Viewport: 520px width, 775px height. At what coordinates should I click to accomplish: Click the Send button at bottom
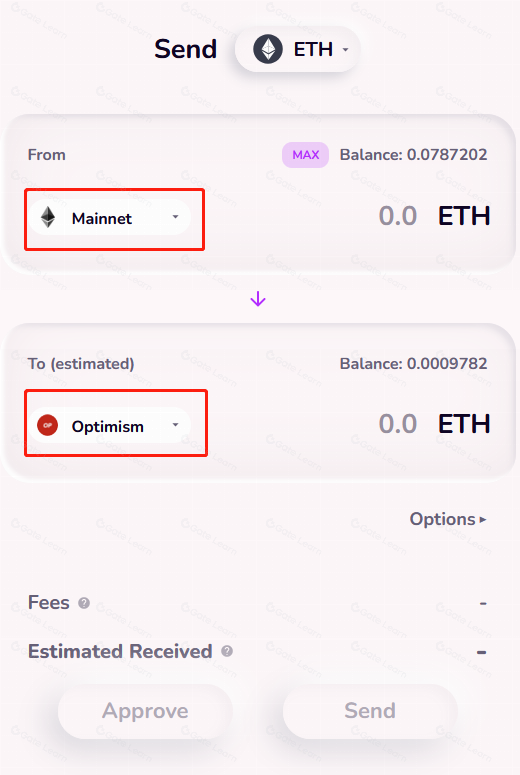point(370,711)
